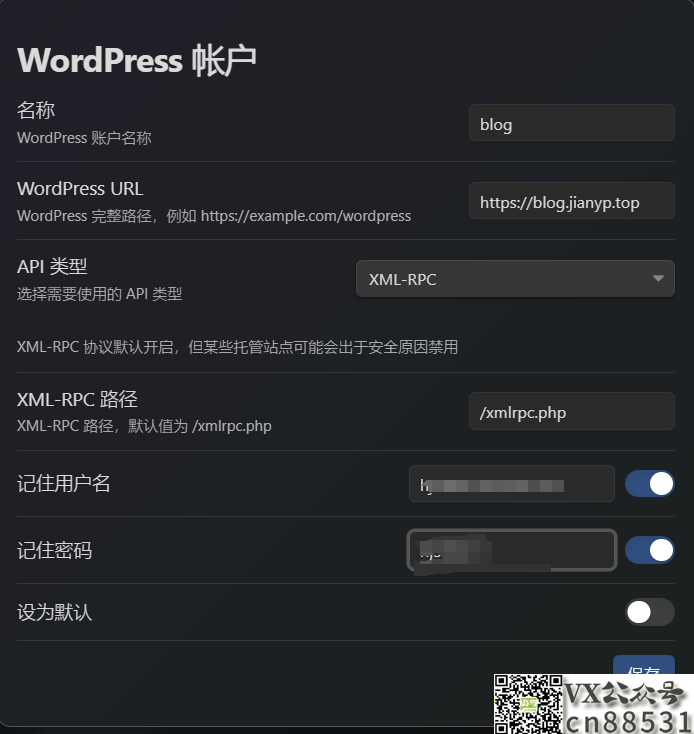Viewport: 694px width, 734px height.
Task: Disable the remember password switch
Action: click(650, 550)
